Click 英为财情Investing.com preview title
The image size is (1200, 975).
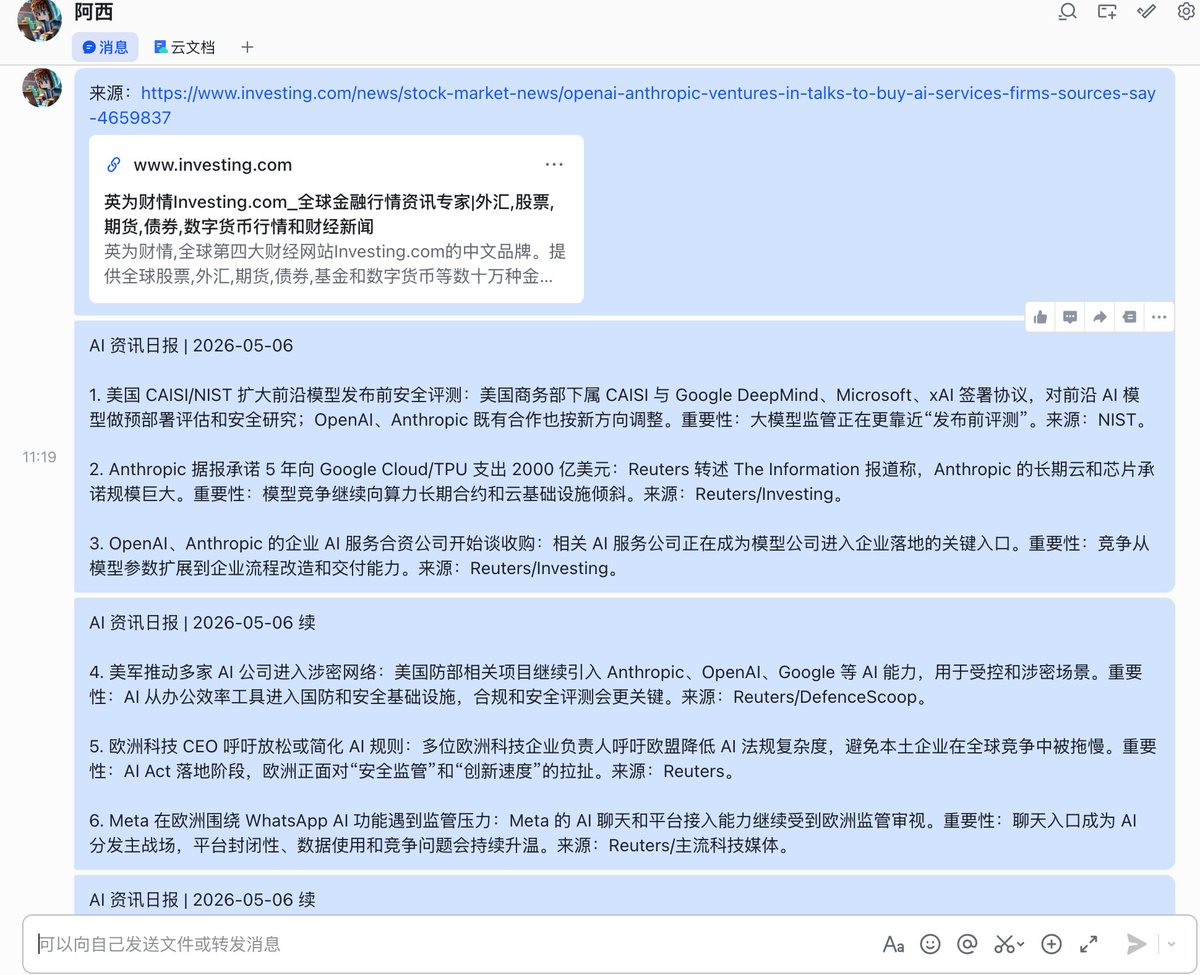(x=329, y=214)
